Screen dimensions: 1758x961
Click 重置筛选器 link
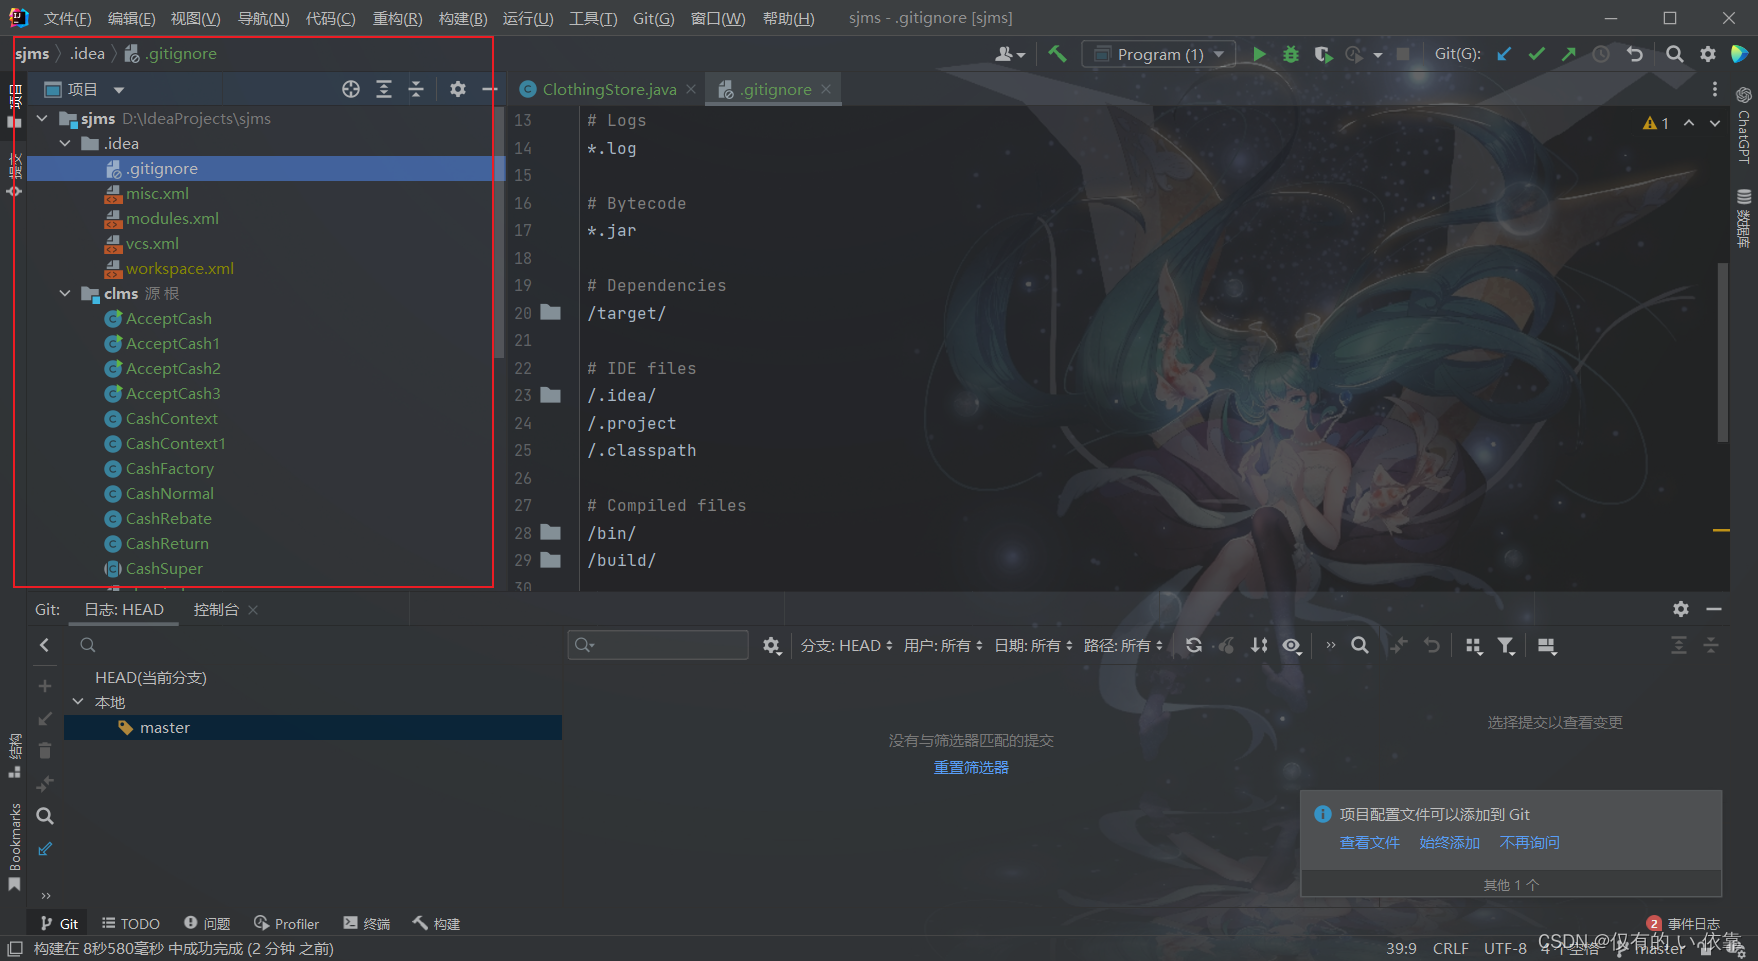(971, 768)
